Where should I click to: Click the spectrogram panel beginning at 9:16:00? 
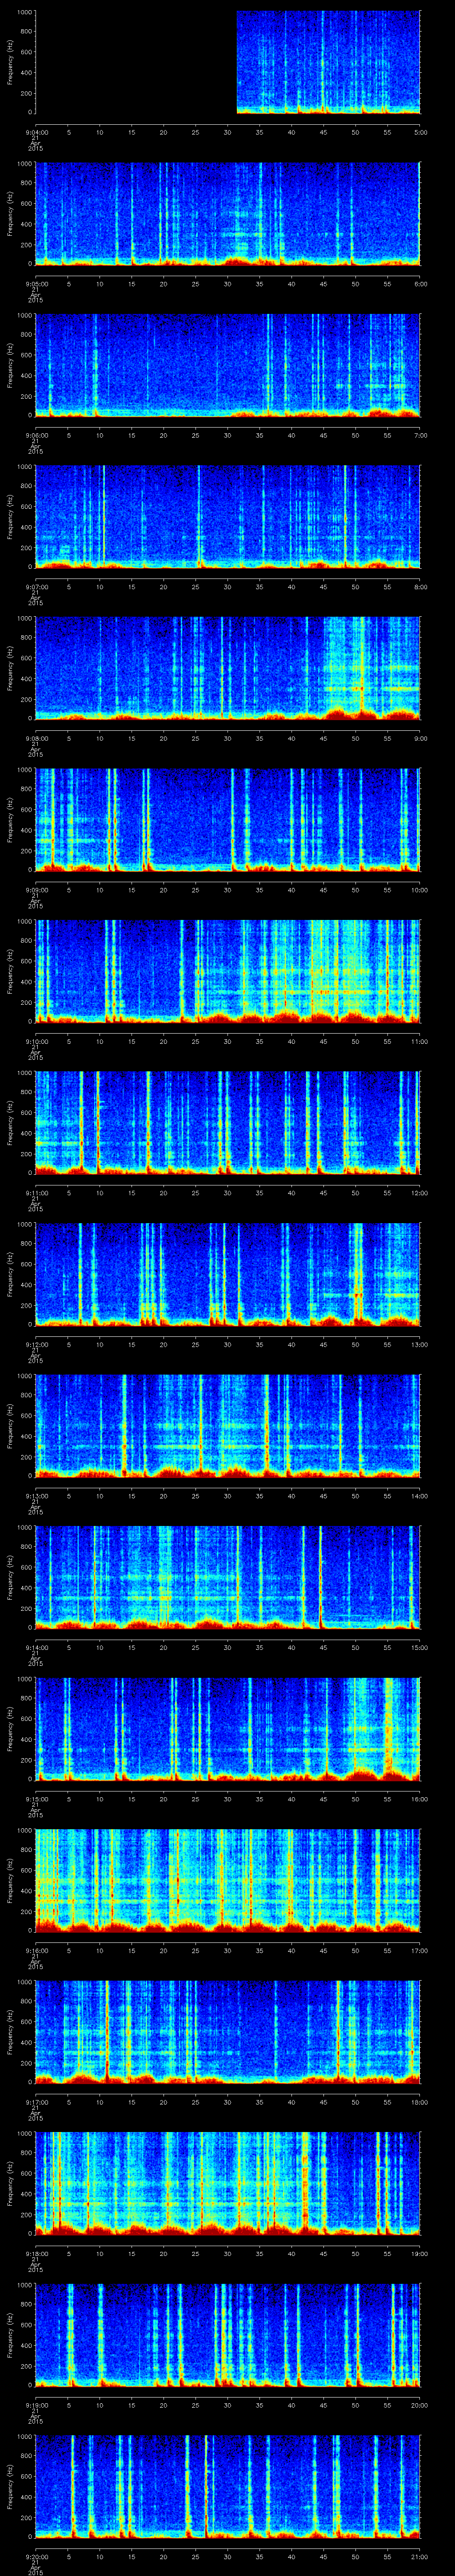(x=228, y=1880)
